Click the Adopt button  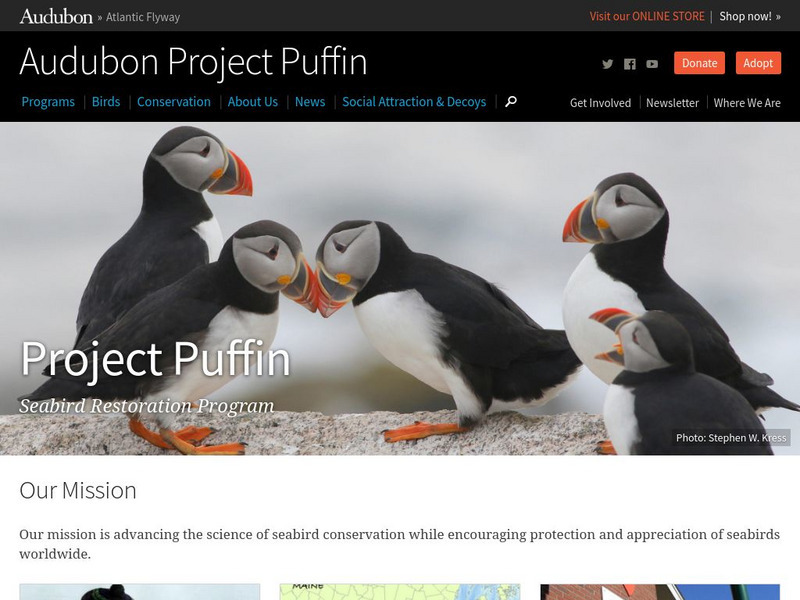(x=758, y=63)
